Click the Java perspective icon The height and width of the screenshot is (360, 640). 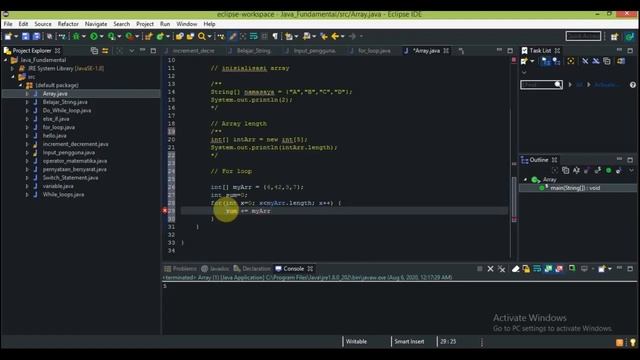[x=629, y=36]
